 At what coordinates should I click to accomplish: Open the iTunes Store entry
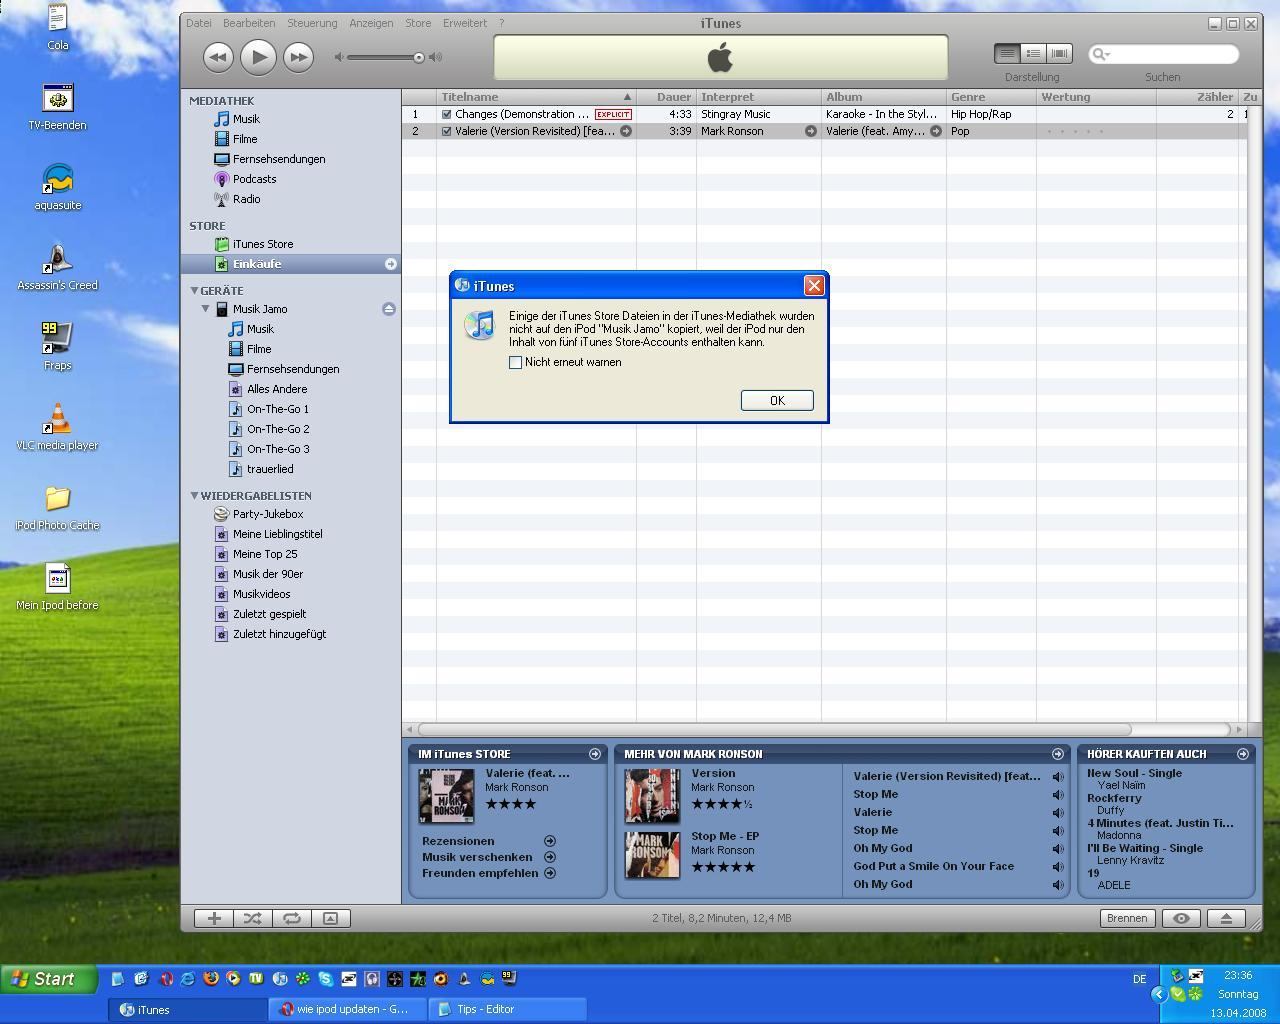tap(262, 244)
